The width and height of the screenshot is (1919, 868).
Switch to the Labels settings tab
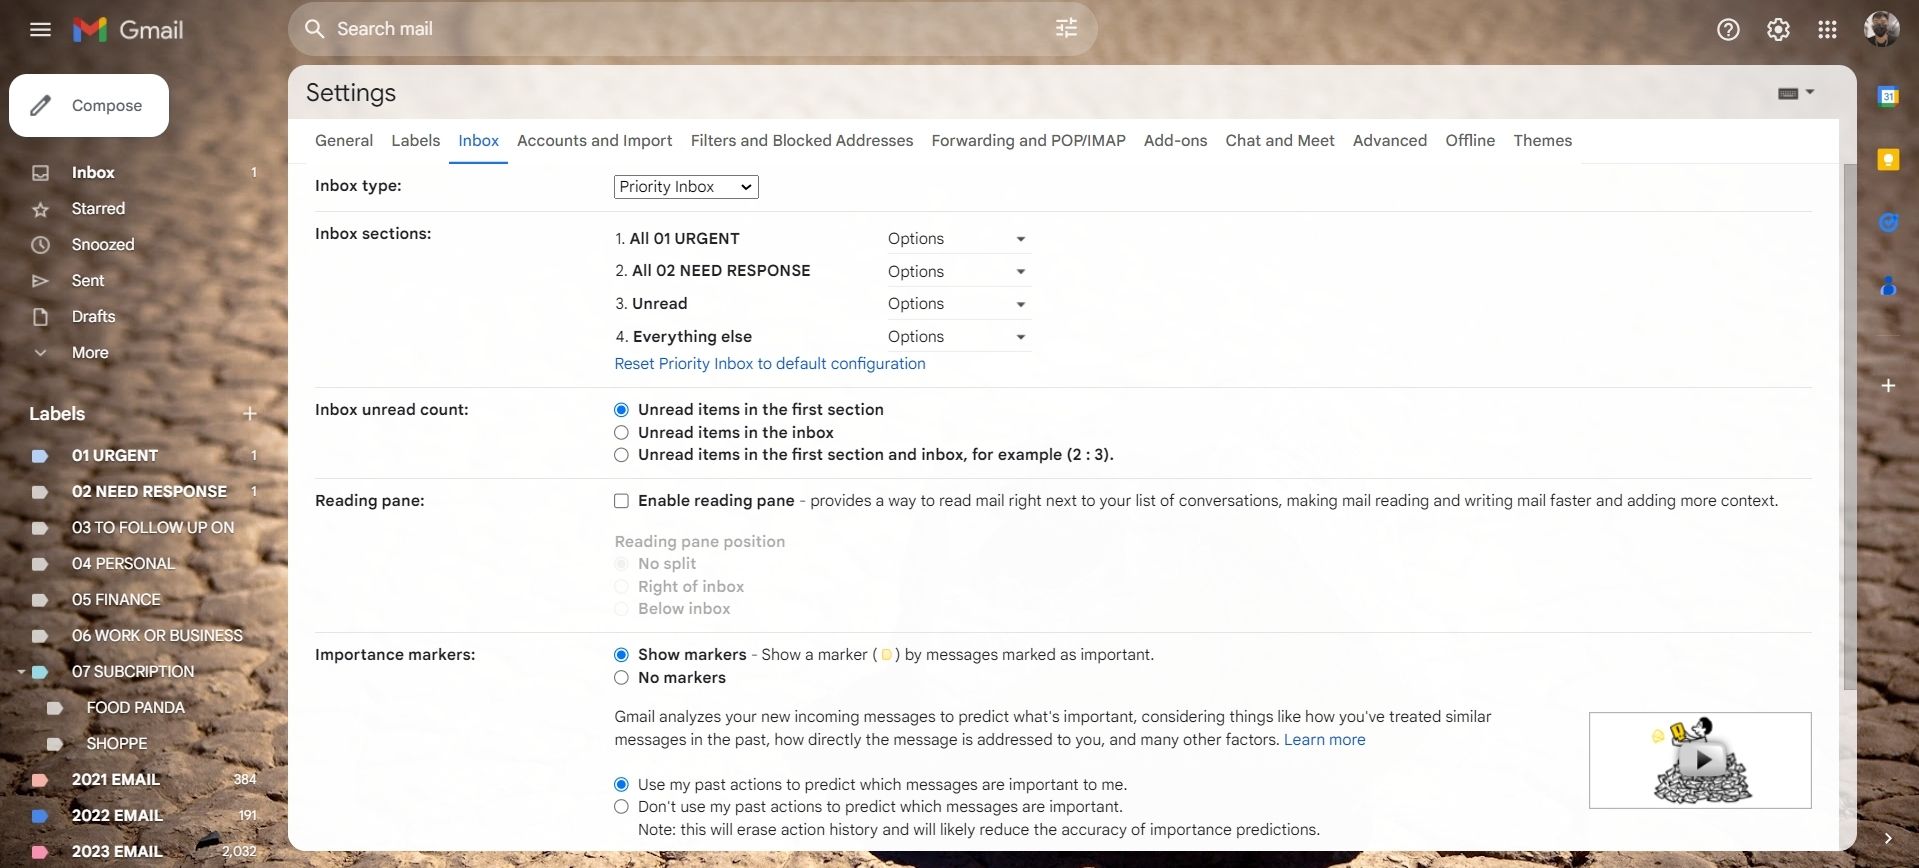pos(415,141)
